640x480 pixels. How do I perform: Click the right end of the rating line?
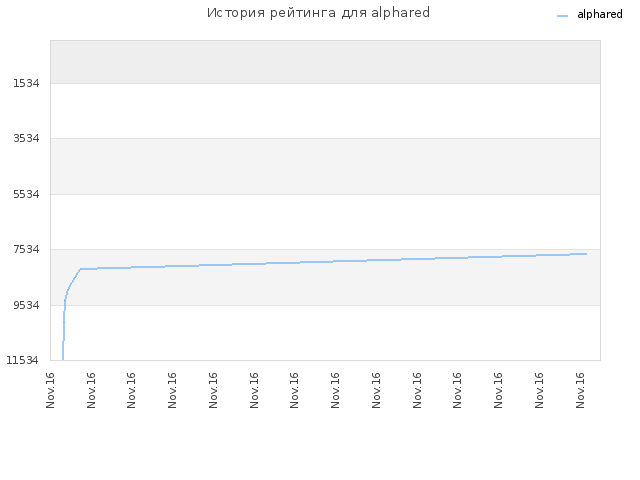[586, 254]
